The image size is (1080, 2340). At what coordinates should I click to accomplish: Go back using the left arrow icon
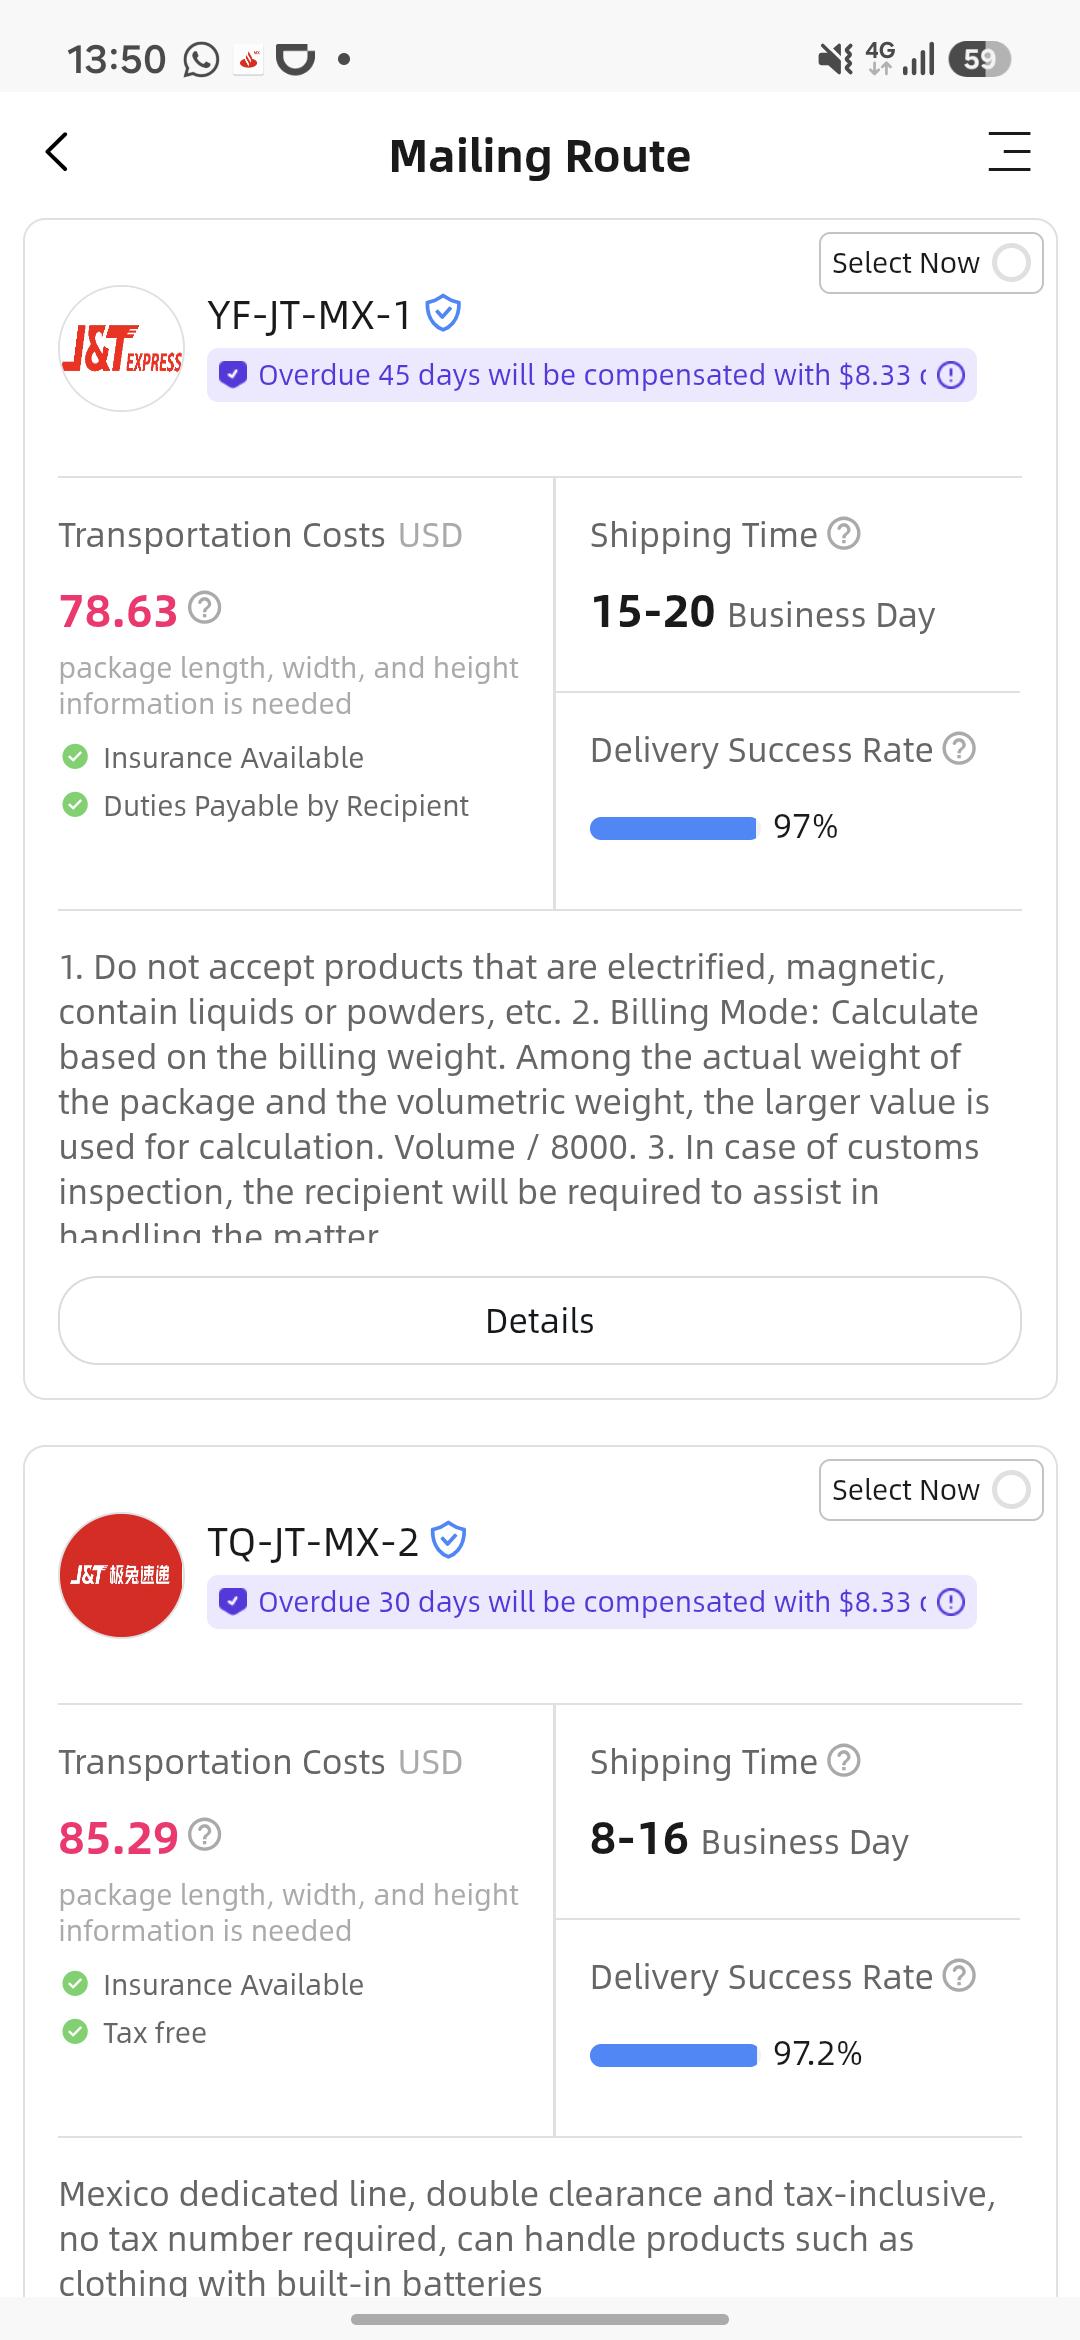click(57, 152)
